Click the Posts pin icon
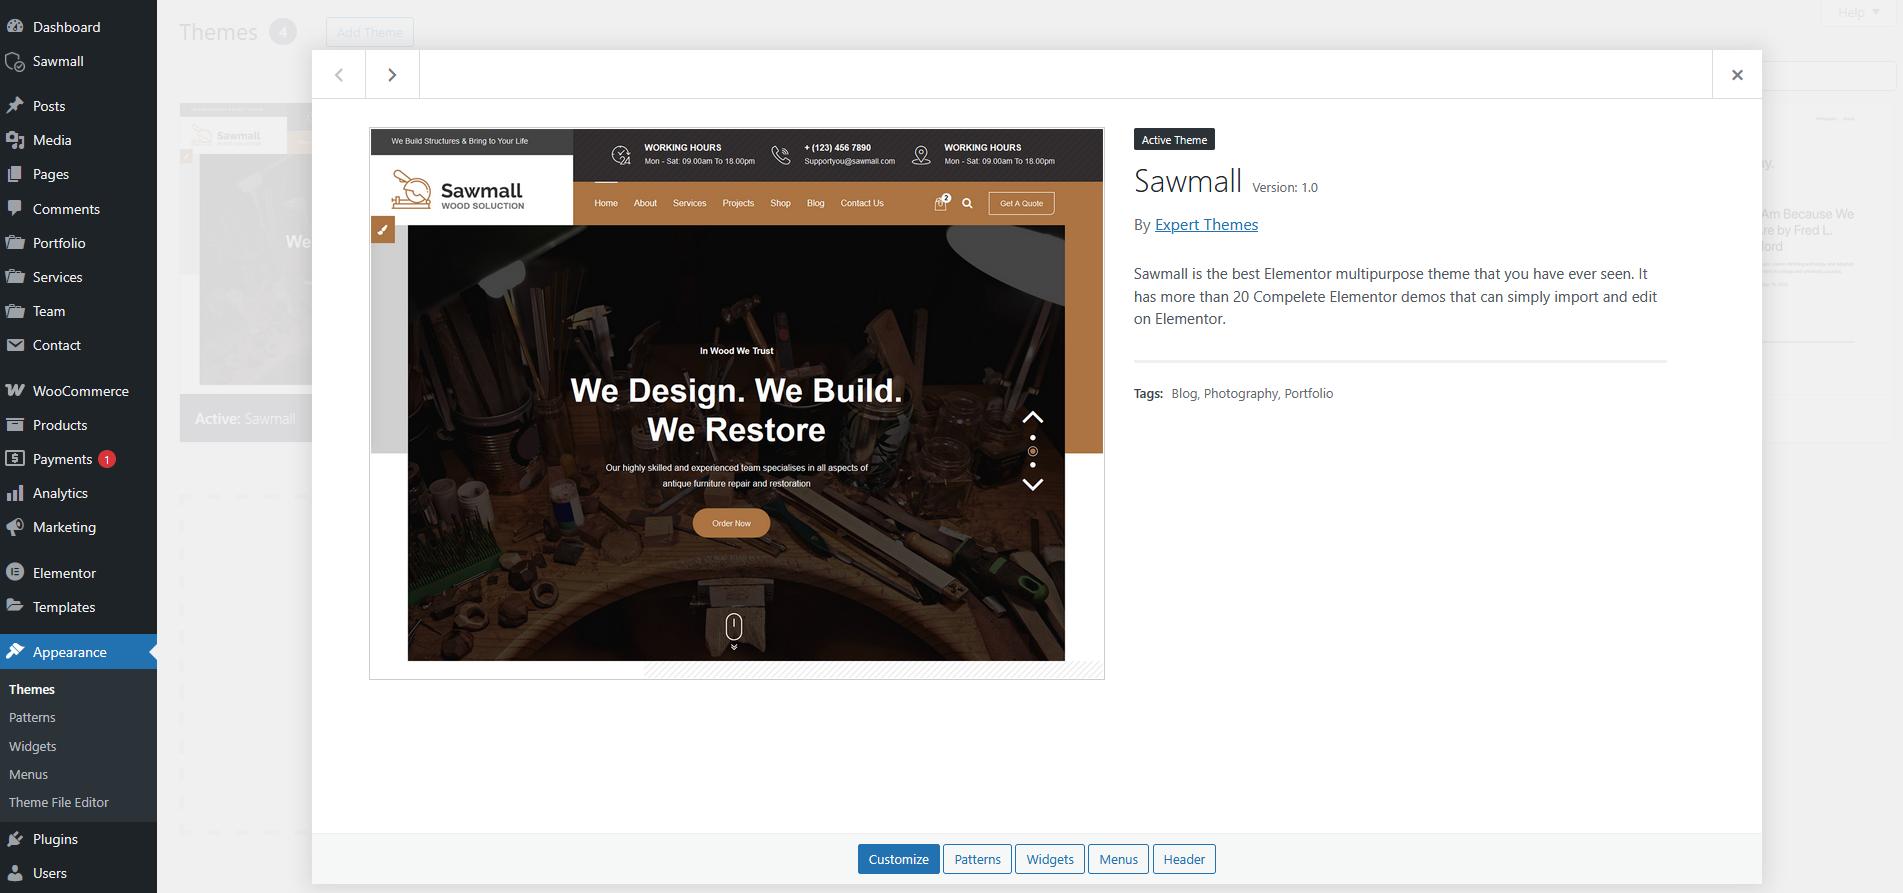Screen dimensions: 1903x893 (15, 106)
